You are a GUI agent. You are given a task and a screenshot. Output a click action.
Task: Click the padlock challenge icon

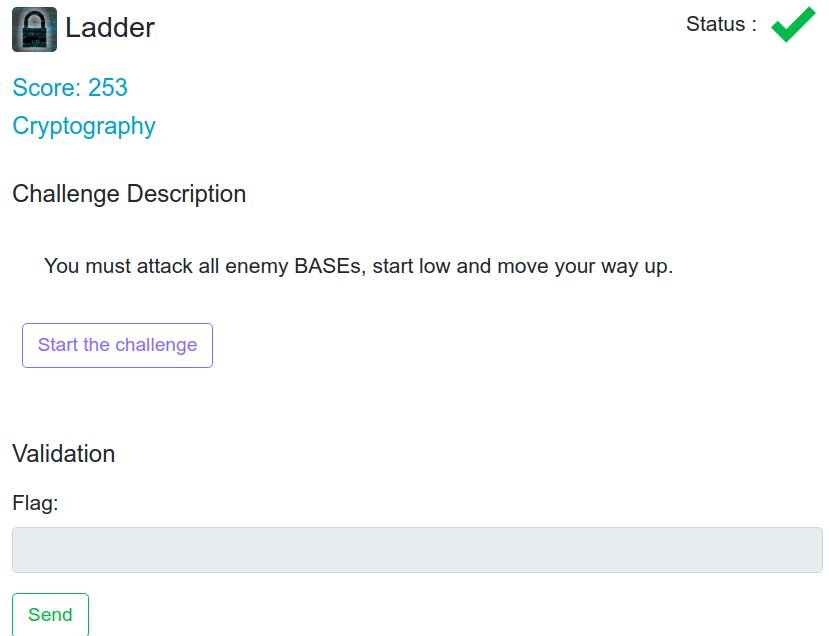click(34, 29)
